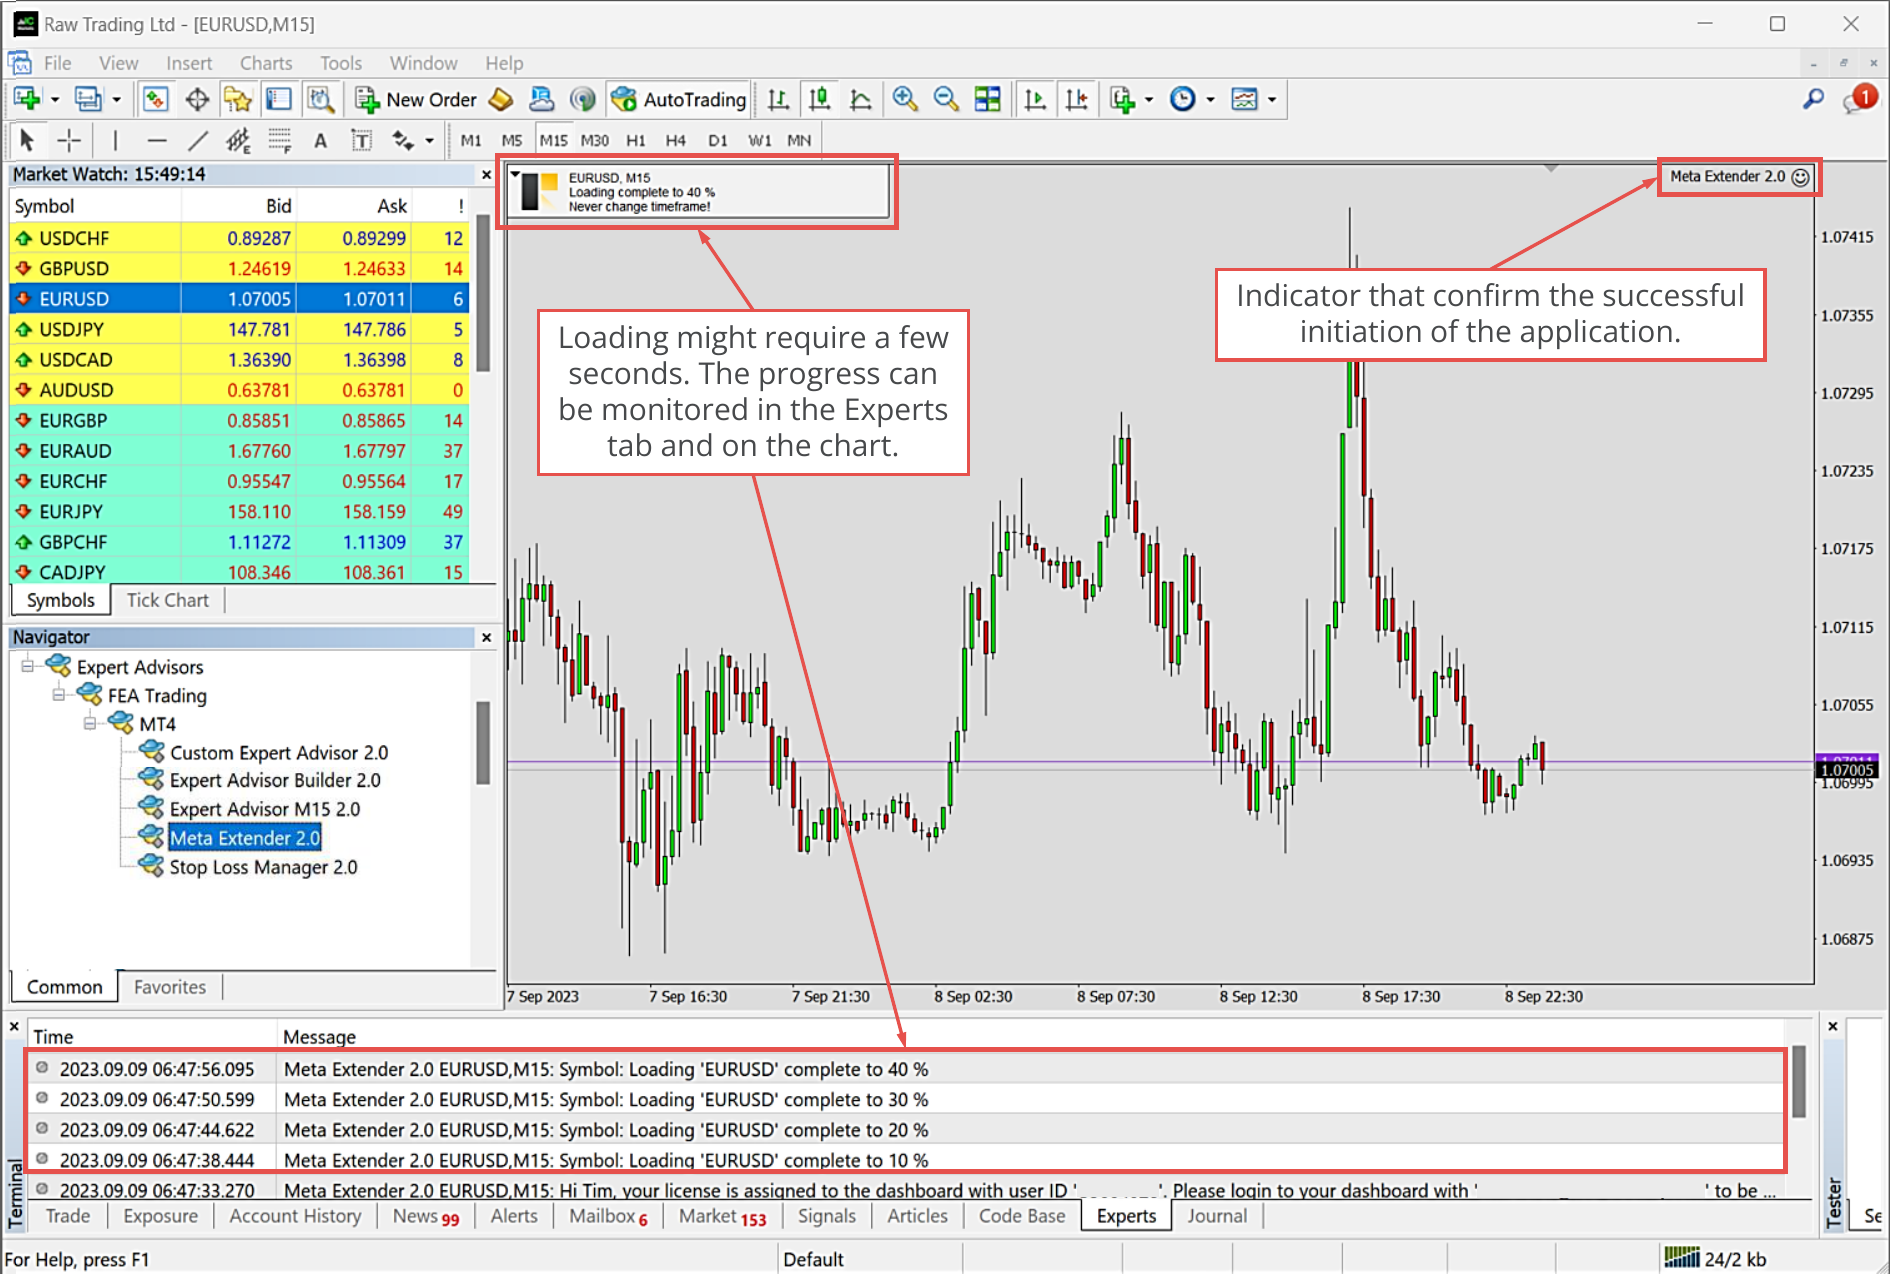Viewport: 1890px width, 1274px height.
Task: Select the Text 'A' tool
Action: click(320, 140)
